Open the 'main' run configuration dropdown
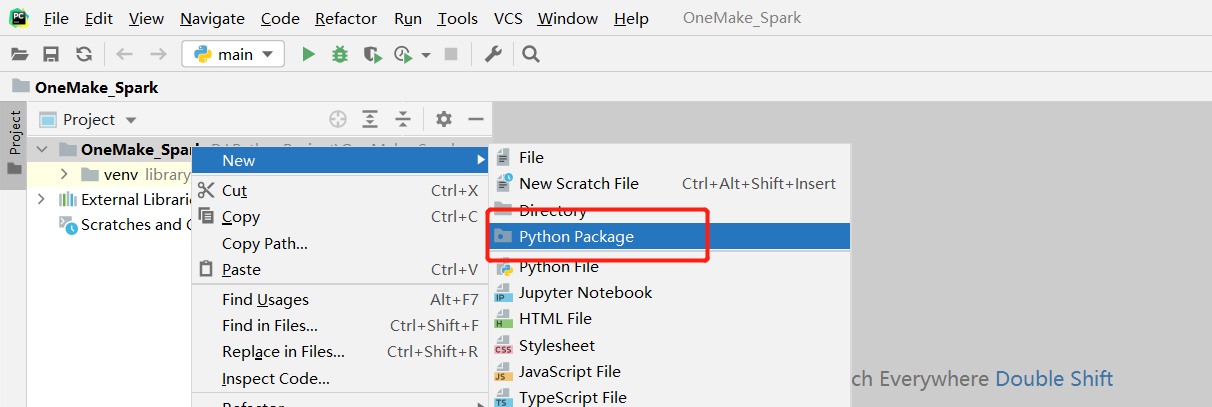1212x407 pixels. click(x=233, y=54)
